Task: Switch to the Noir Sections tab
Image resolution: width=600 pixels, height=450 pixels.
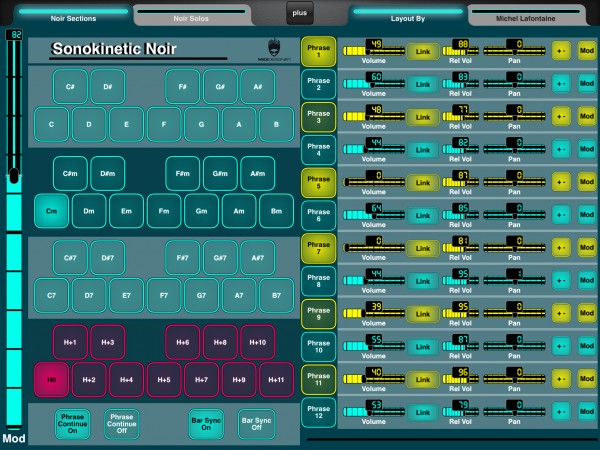Action: click(73, 16)
